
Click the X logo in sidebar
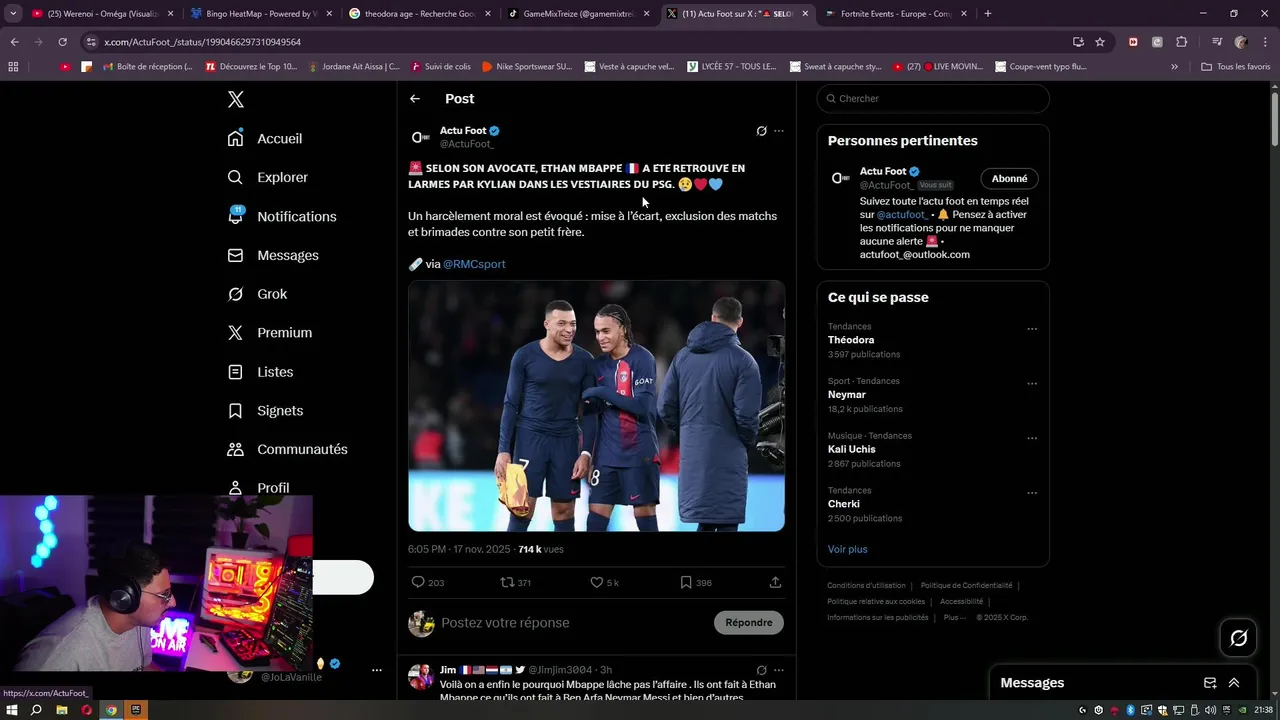tap(235, 99)
